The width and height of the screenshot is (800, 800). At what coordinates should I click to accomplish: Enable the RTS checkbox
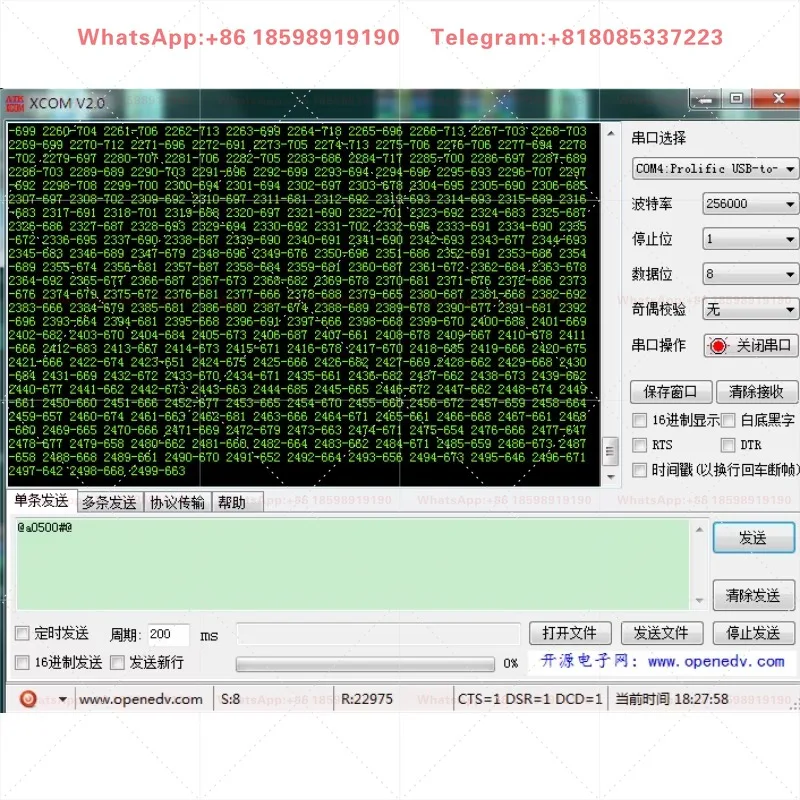[639, 445]
